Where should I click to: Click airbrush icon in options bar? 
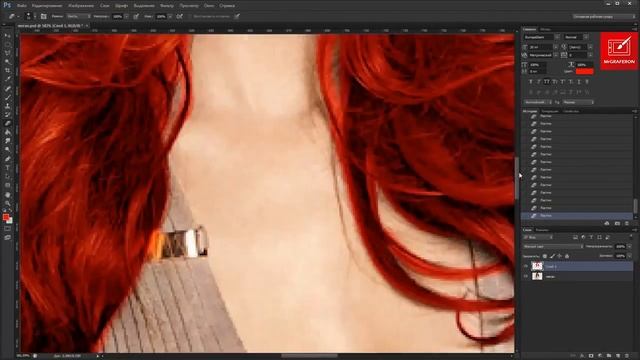[180, 16]
